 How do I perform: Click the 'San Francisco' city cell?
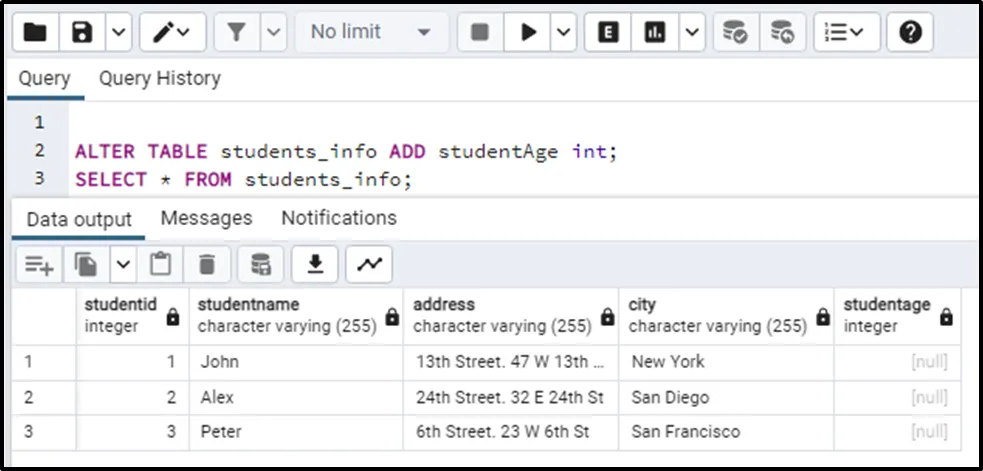(x=686, y=432)
